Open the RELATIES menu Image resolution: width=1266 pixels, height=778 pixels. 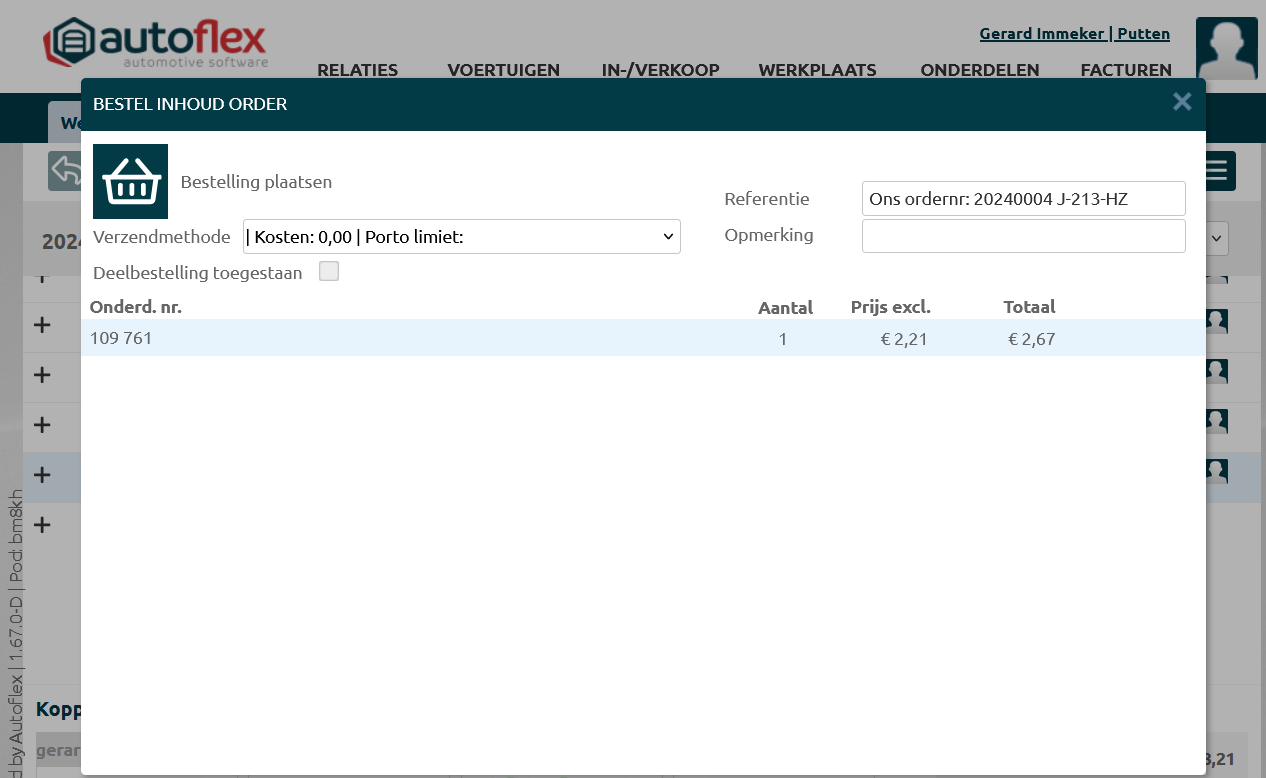click(357, 70)
